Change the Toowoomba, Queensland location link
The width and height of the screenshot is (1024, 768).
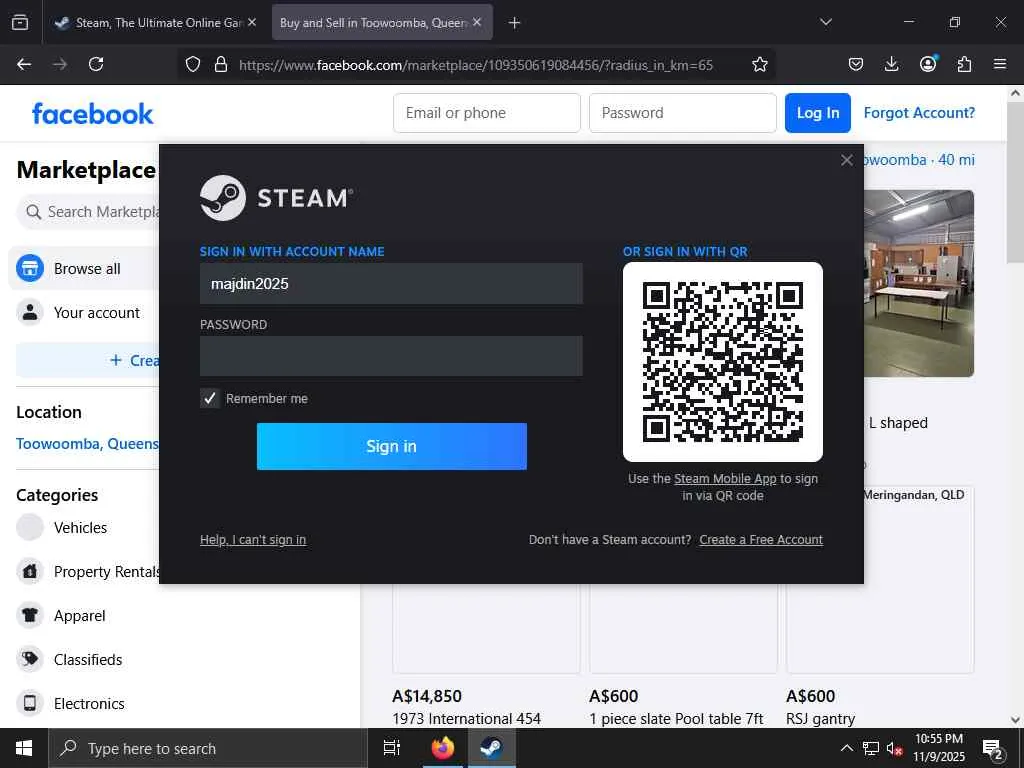(88, 443)
